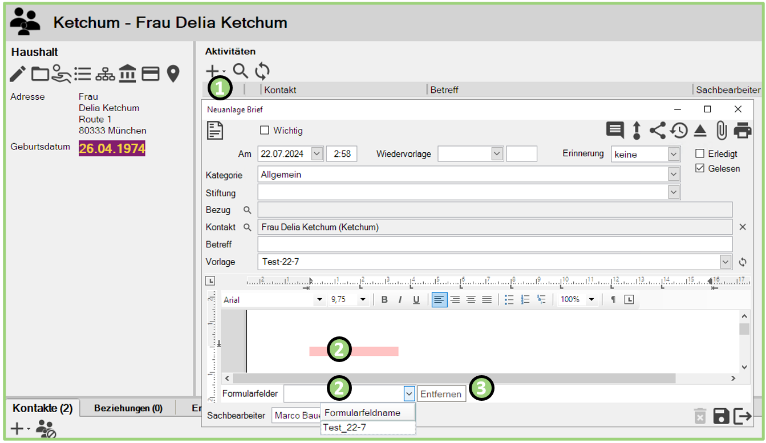766x443 pixels.
Task: Enable the Wichtig checkbox
Action: [x=265, y=130]
